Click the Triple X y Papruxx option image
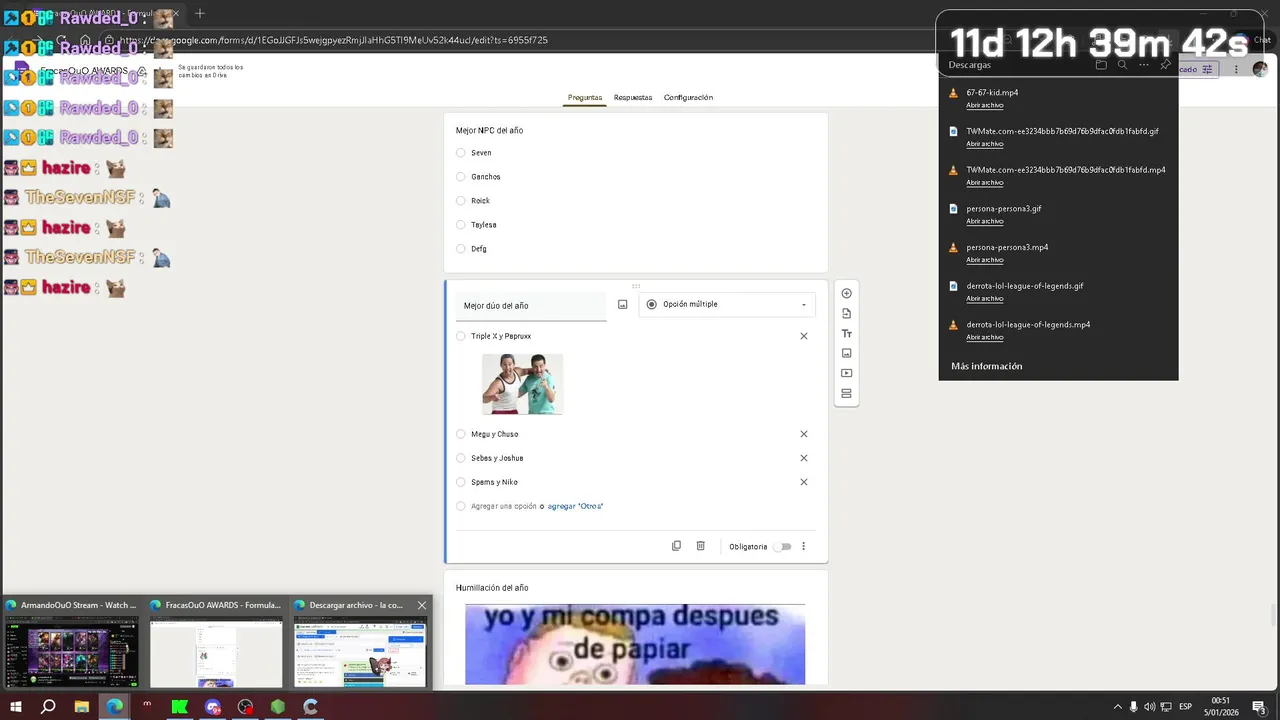This screenshot has height=720, width=1280. 522,384
